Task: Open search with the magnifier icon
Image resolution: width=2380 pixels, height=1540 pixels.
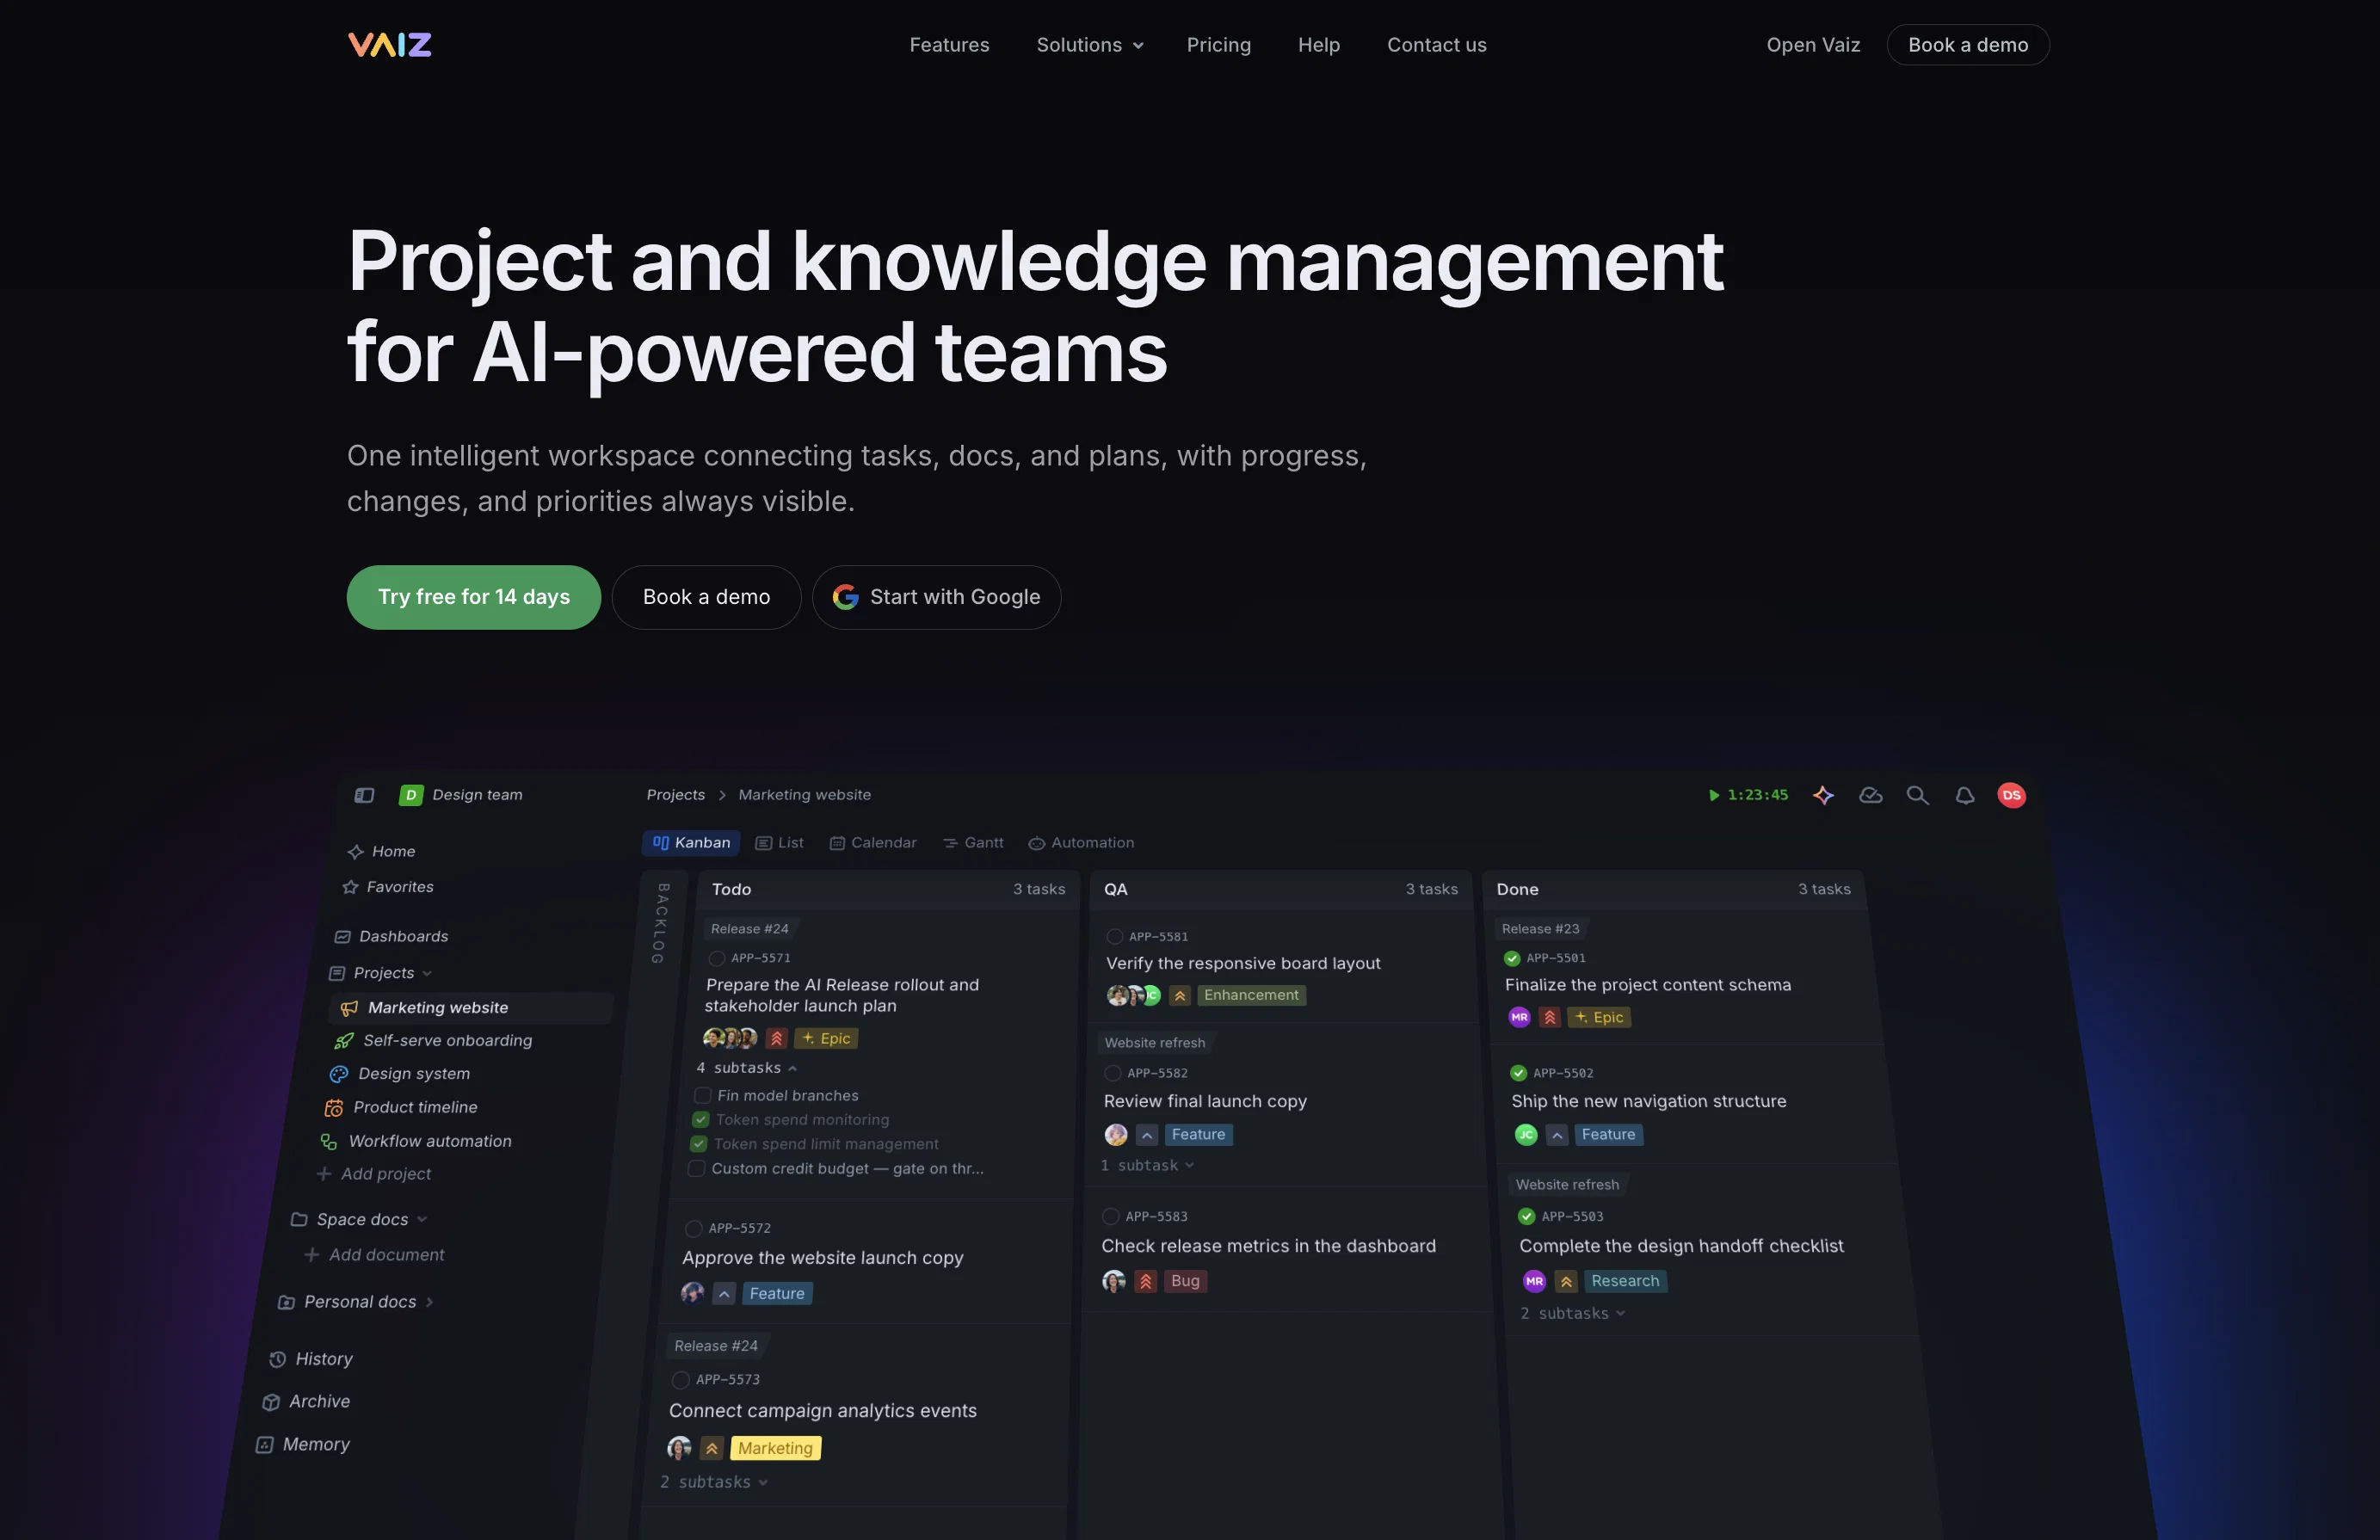Action: pos(1917,795)
